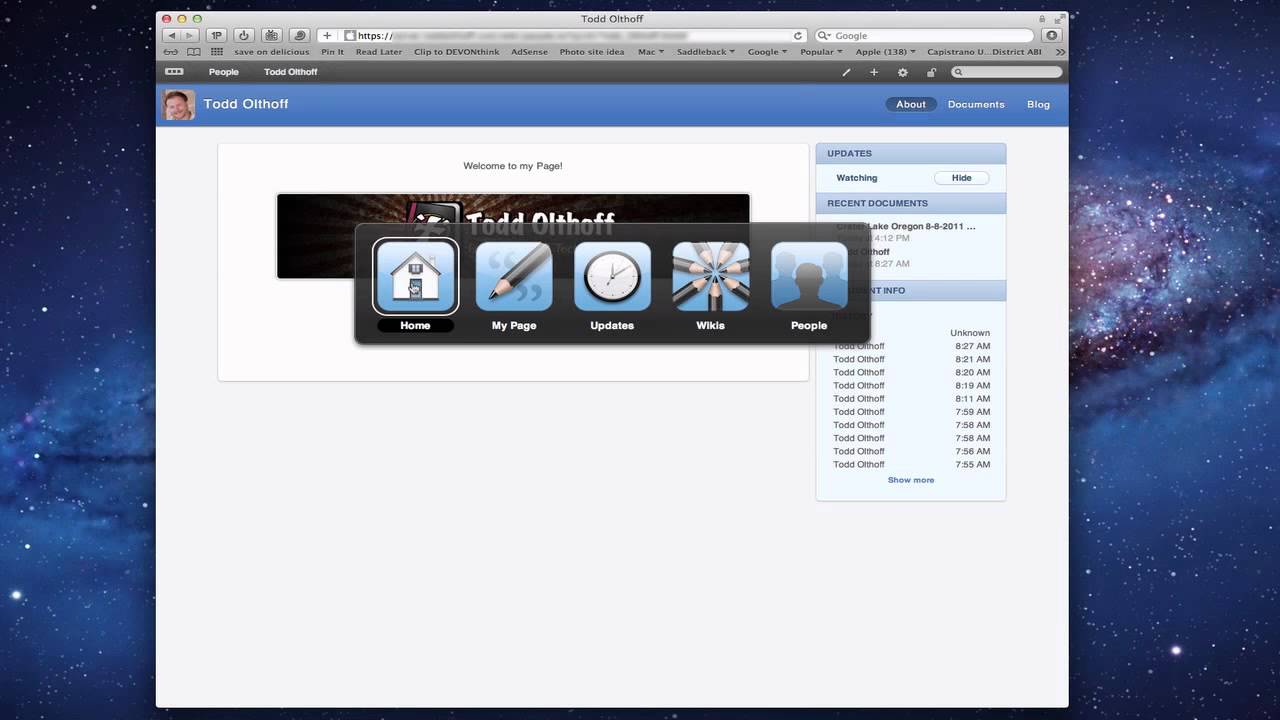Image resolution: width=1280 pixels, height=720 pixels.
Task: Enter full screen with the arrows icon
Action: pyautogui.click(x=1059, y=19)
